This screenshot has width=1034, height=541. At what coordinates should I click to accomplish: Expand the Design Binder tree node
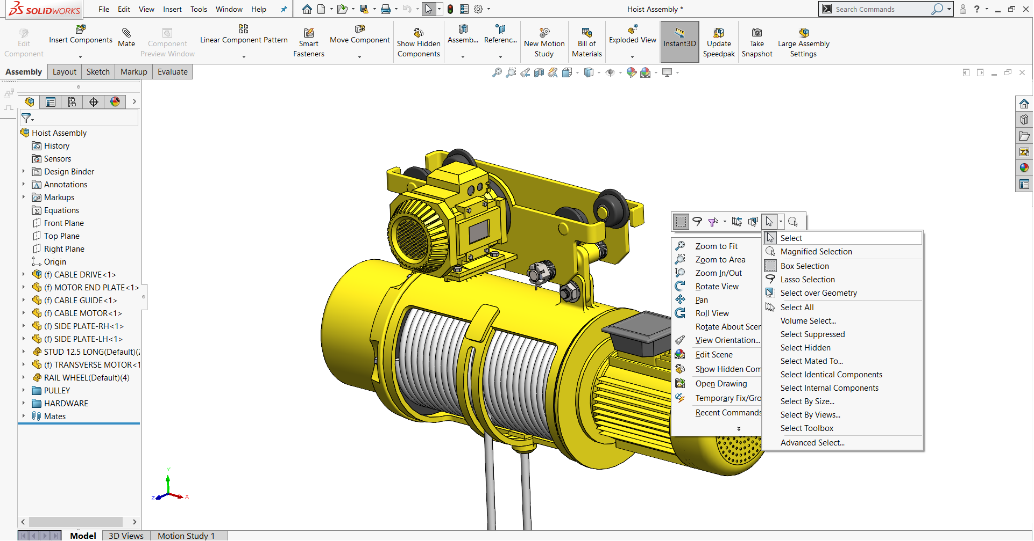coord(24,172)
